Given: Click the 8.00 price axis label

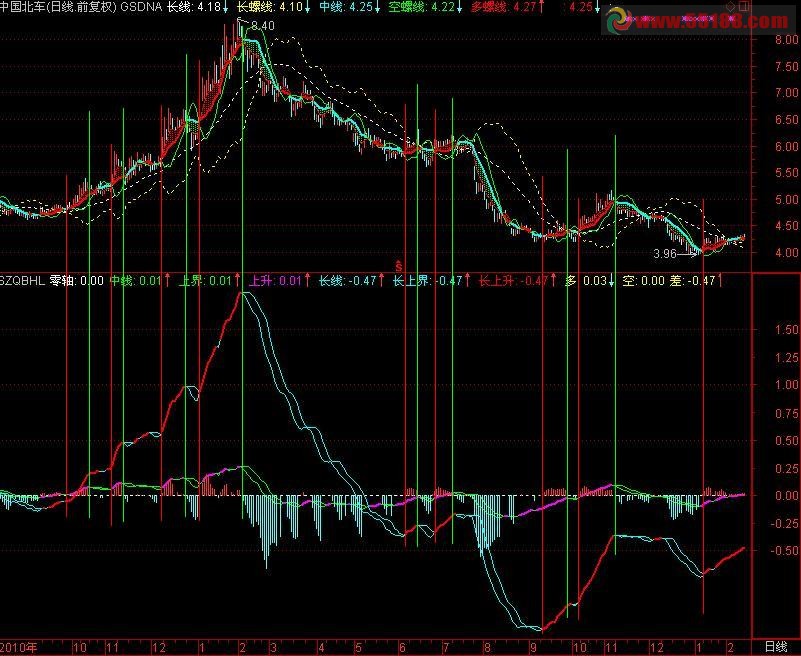Looking at the screenshot, I should [786, 39].
